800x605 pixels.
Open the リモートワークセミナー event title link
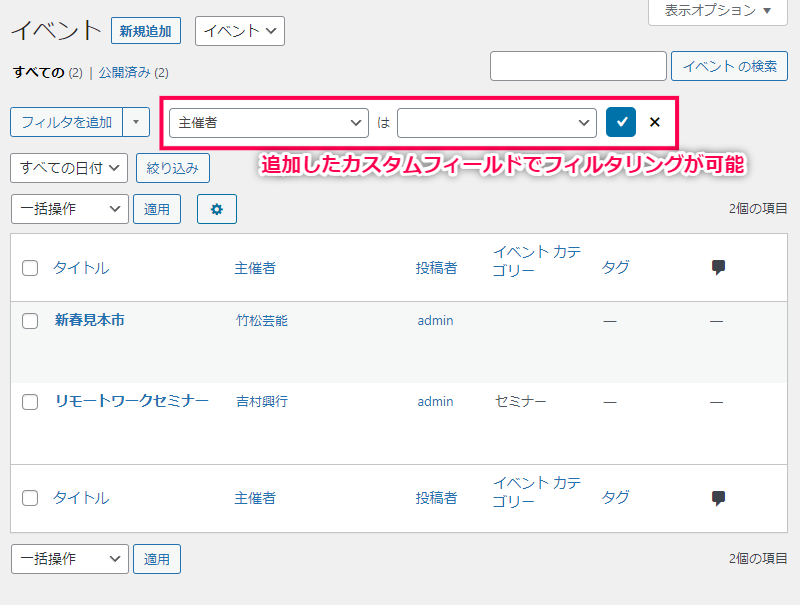pos(132,401)
